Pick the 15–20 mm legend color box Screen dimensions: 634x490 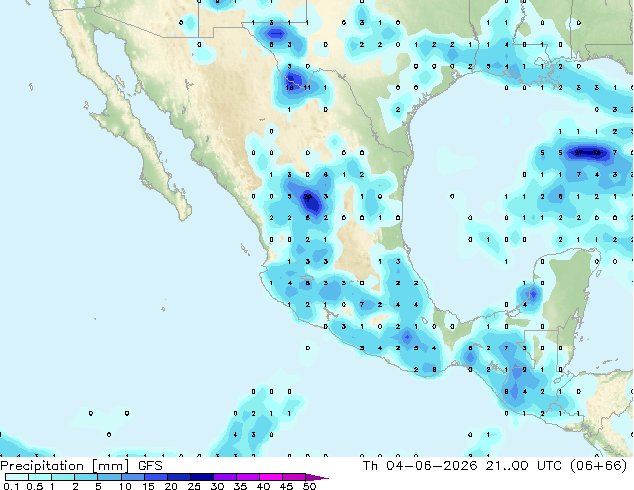tap(156, 477)
